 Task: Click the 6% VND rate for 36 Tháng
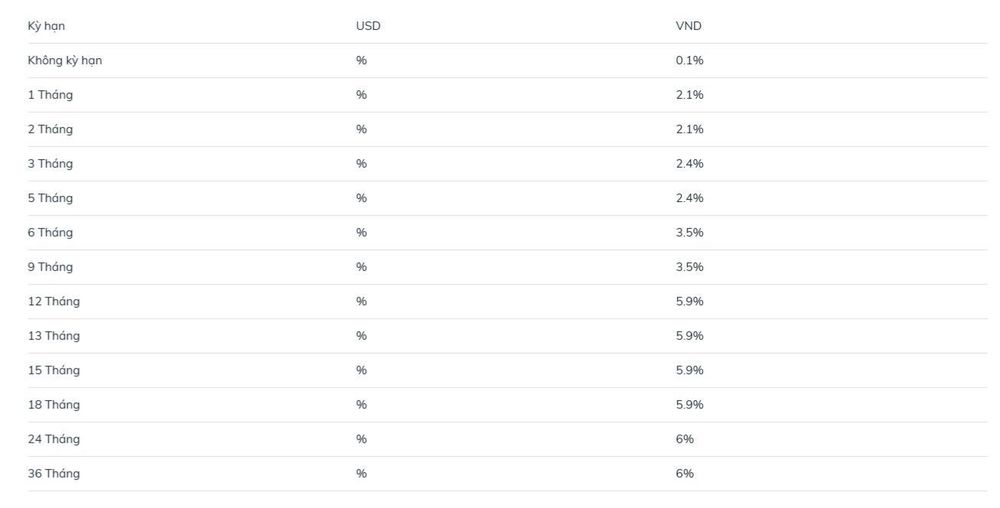click(x=685, y=474)
